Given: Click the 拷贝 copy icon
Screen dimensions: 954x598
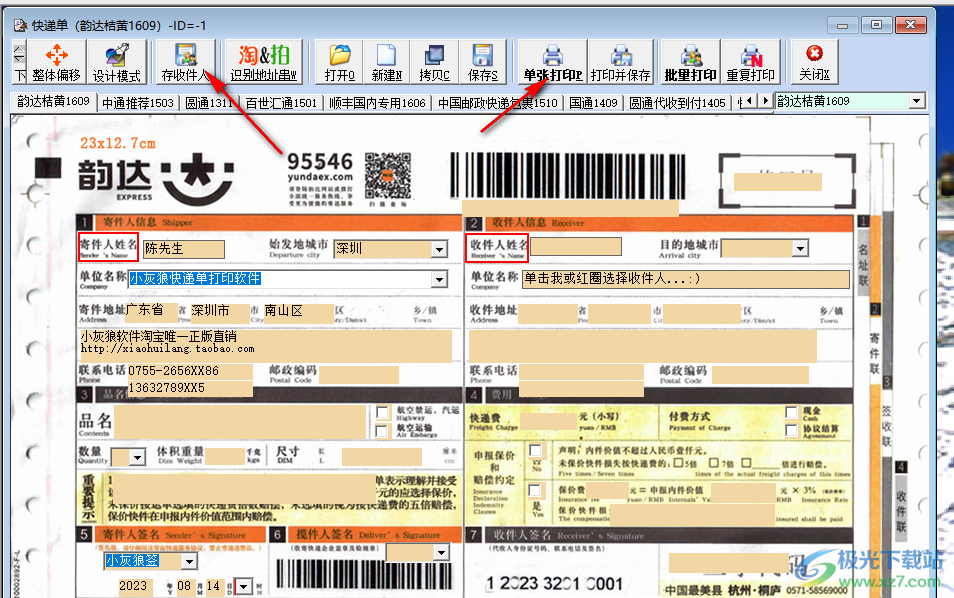Looking at the screenshot, I should pos(434,62).
